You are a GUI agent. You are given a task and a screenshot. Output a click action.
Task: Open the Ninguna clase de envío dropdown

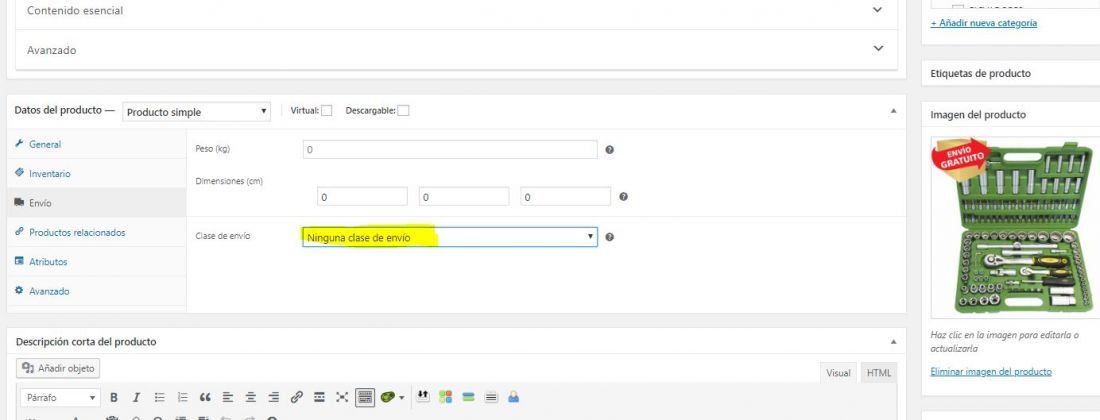click(x=450, y=238)
